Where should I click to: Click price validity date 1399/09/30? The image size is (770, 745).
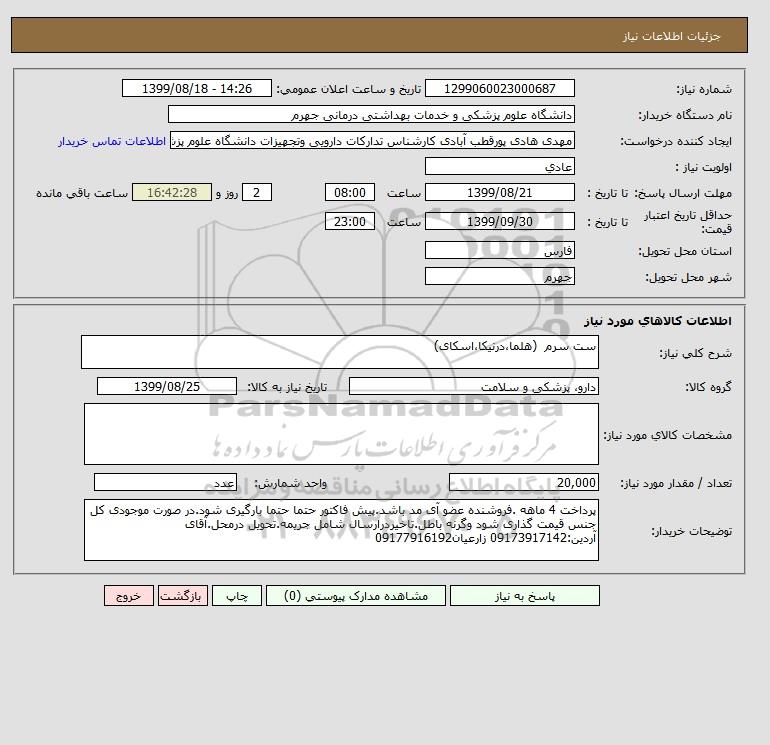click(x=499, y=221)
